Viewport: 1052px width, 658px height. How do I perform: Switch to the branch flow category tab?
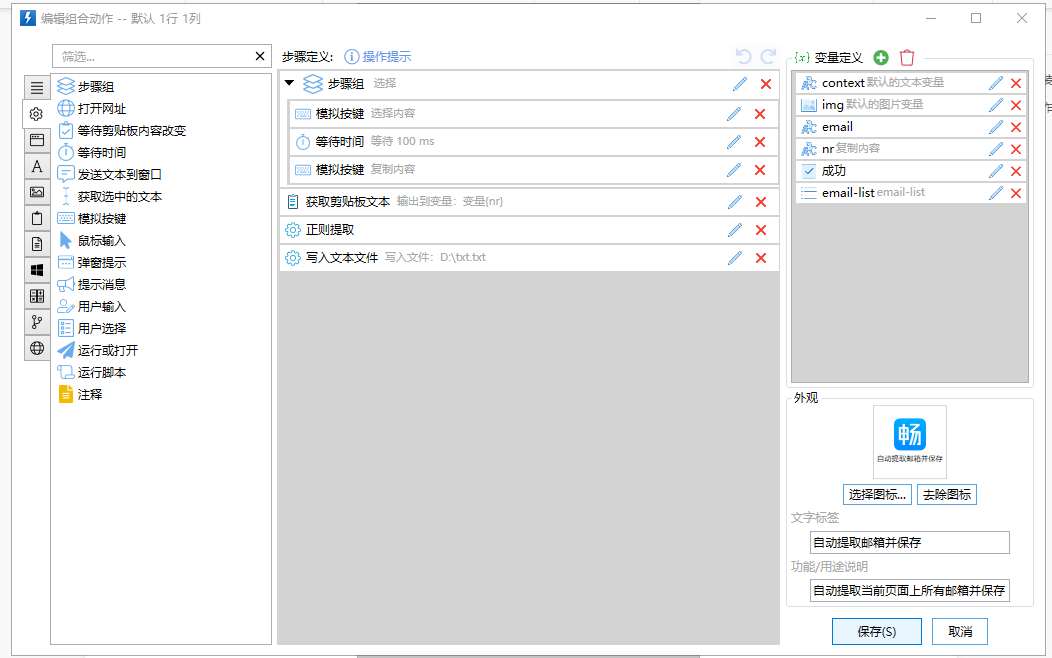(x=37, y=323)
